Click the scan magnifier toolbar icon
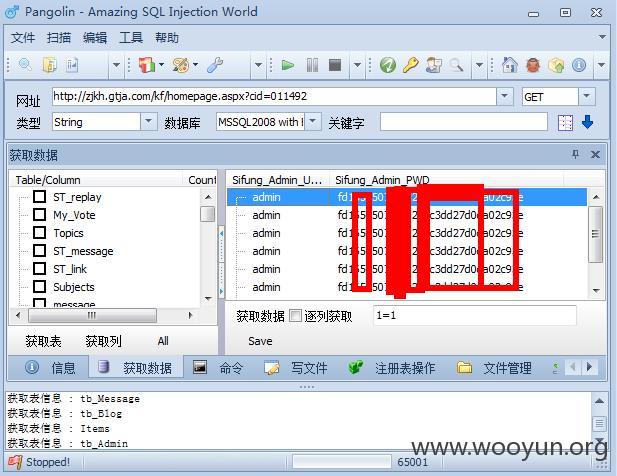This screenshot has height=476, width=617. click(x=26, y=65)
